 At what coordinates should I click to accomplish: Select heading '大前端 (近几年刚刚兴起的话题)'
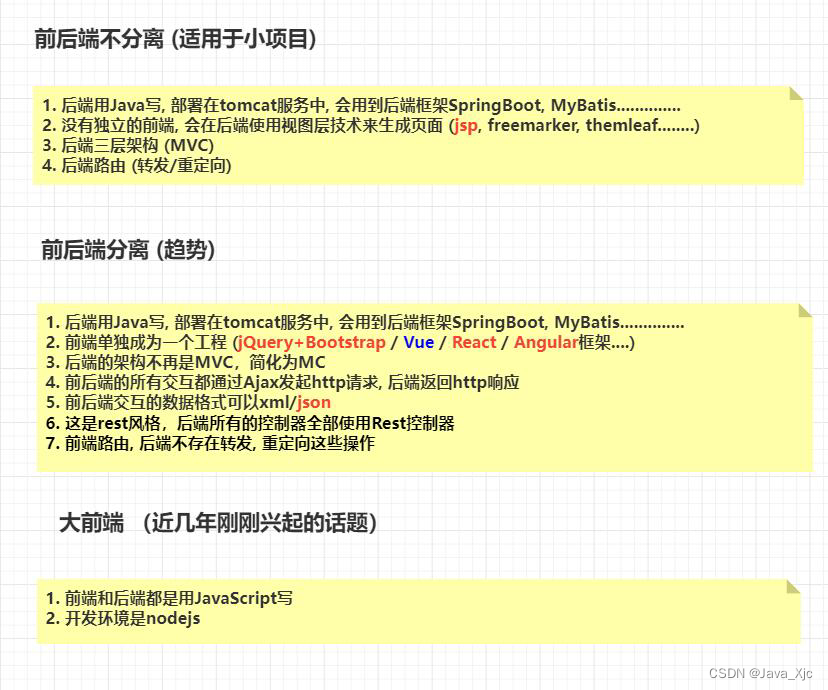click(x=218, y=523)
